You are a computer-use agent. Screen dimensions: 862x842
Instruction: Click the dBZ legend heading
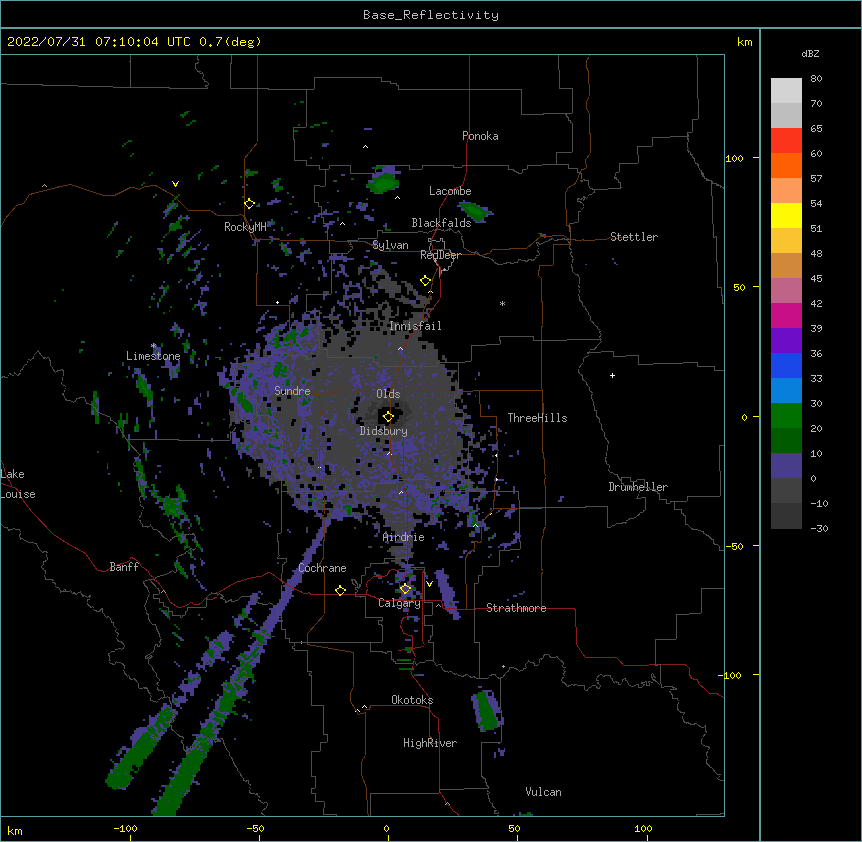pyautogui.click(x=810, y=53)
